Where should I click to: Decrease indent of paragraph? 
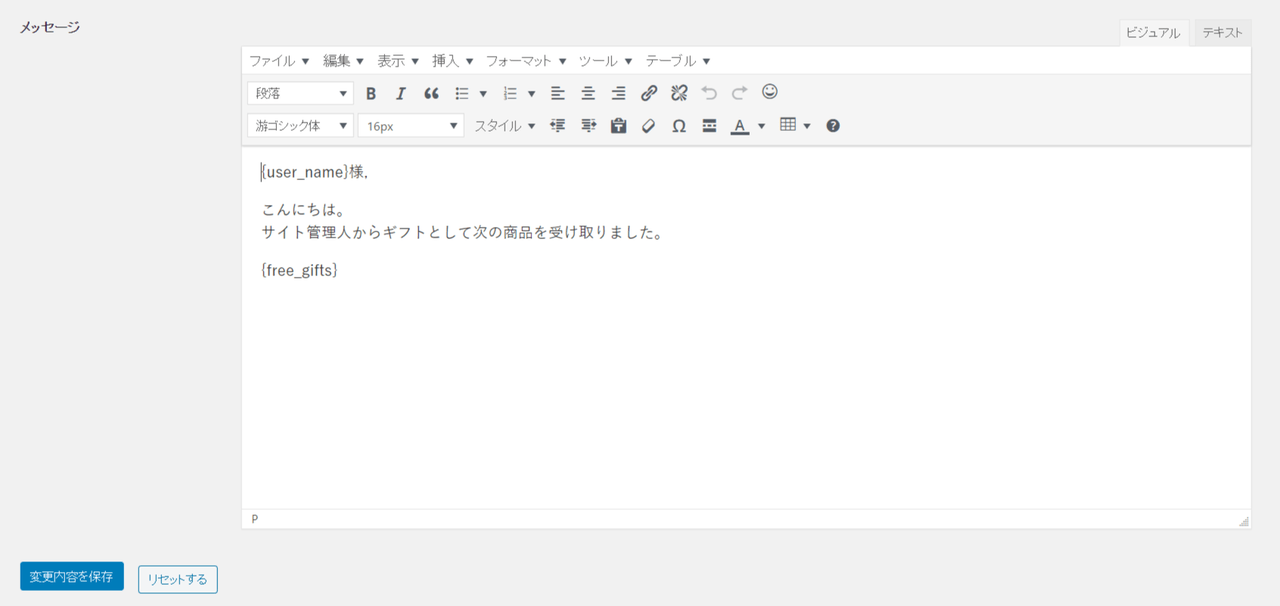pyautogui.click(x=558, y=126)
